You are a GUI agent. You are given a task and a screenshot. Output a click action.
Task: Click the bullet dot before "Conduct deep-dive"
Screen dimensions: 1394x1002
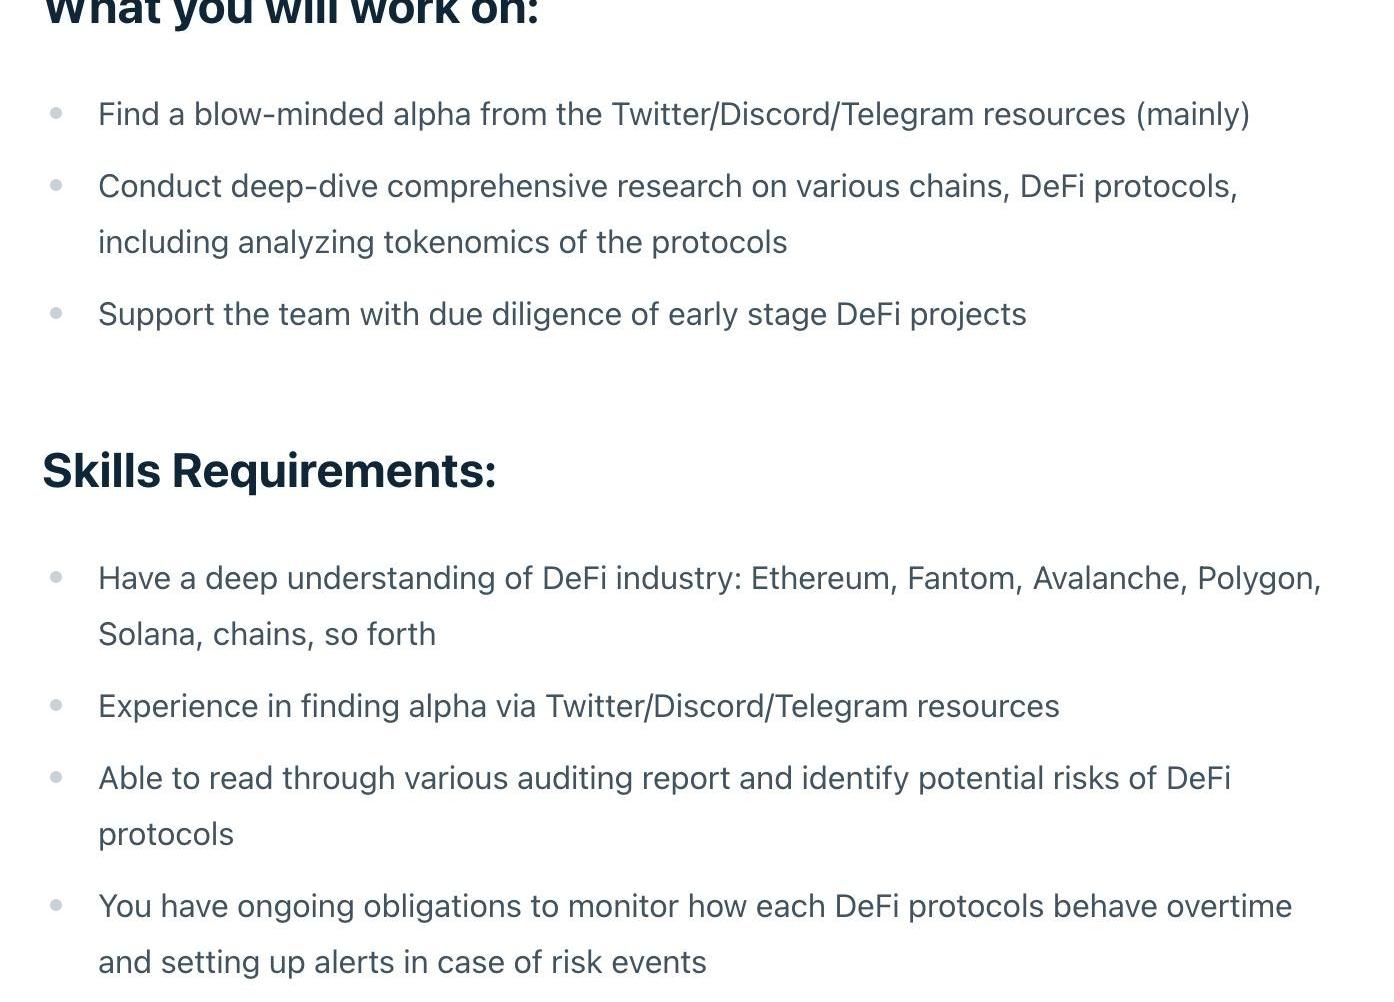pyautogui.click(x=56, y=185)
